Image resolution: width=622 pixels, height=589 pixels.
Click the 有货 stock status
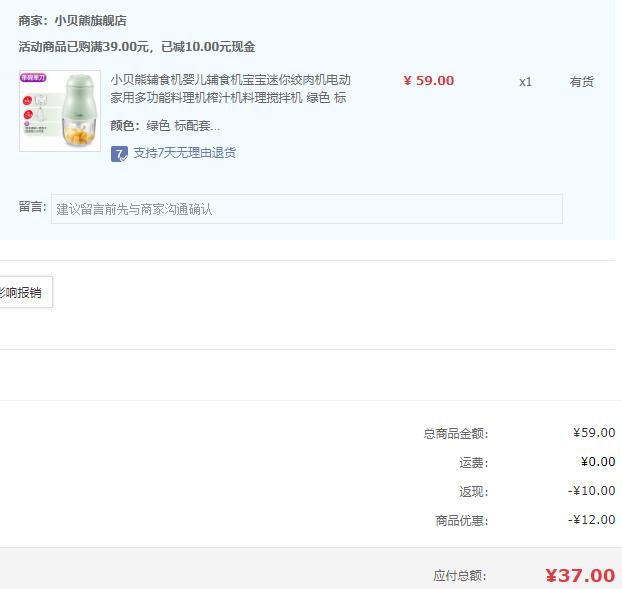pyautogui.click(x=582, y=82)
